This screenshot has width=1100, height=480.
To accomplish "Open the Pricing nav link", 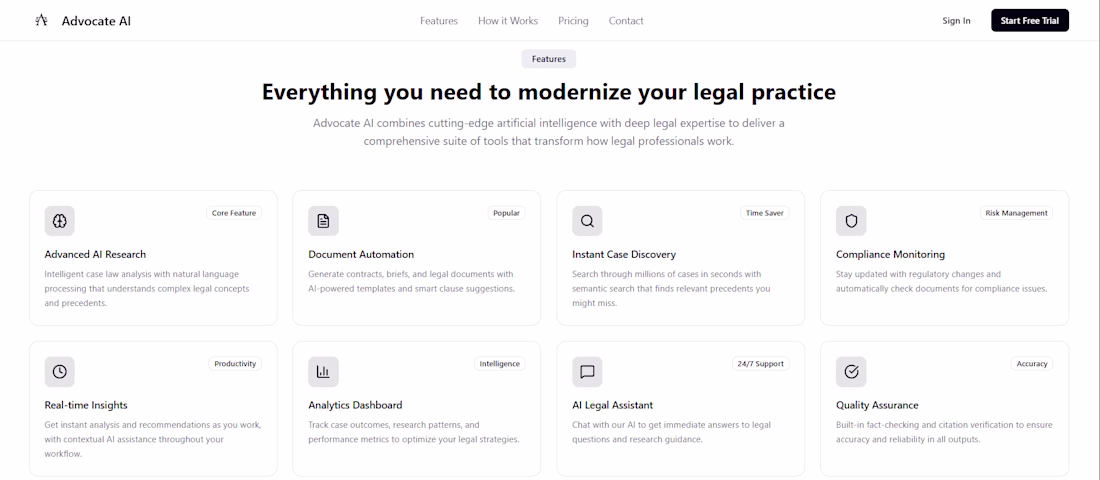I will pos(573,21).
